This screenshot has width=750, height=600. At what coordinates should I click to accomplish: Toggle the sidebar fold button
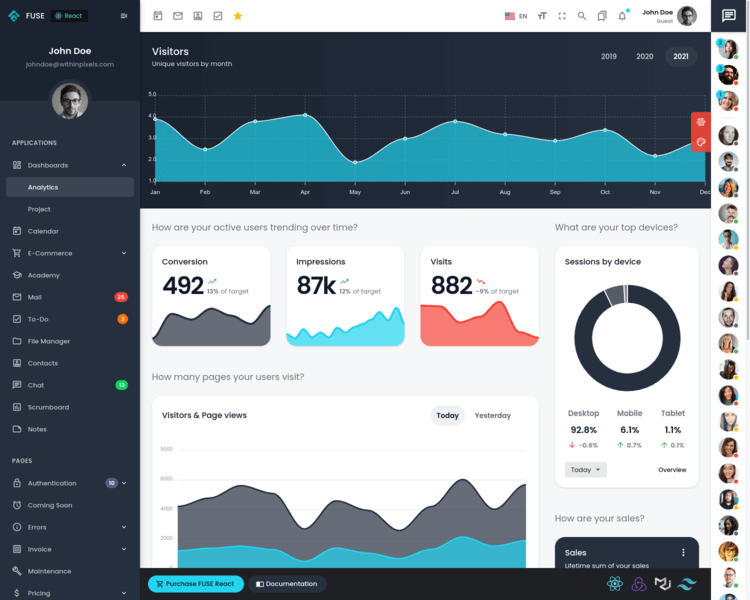[124, 16]
